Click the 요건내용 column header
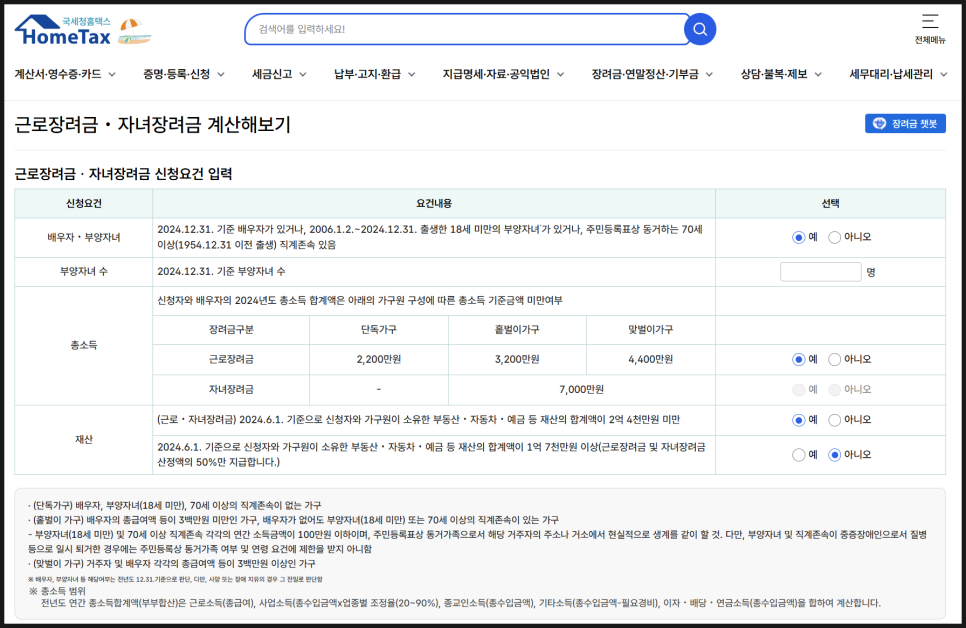966x628 pixels. click(434, 203)
